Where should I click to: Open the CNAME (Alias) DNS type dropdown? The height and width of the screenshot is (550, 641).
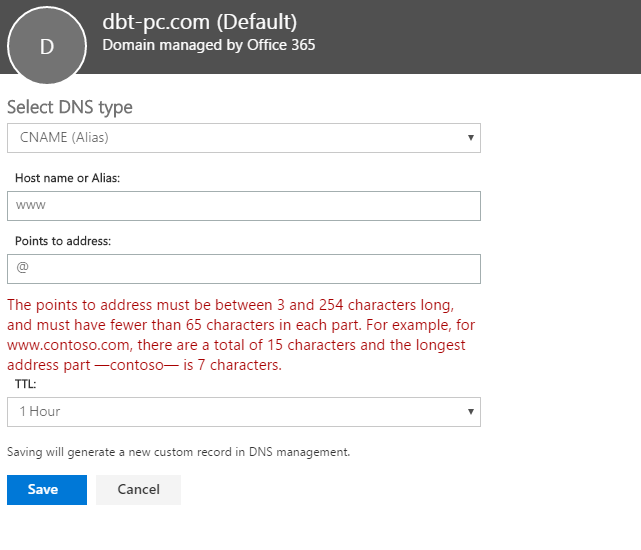click(x=230, y=138)
